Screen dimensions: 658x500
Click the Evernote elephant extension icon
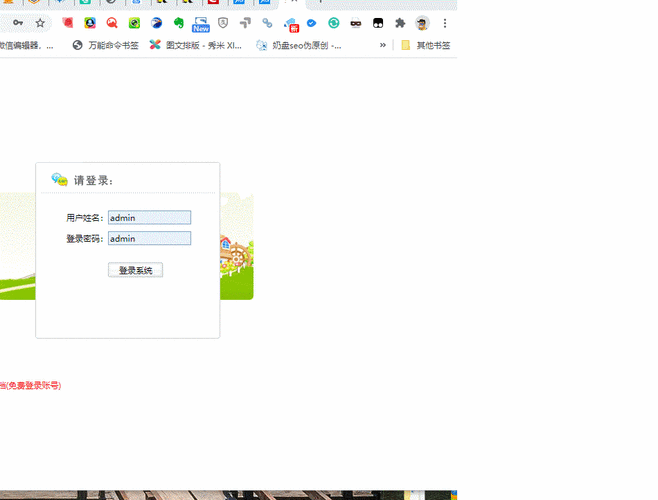click(179, 23)
